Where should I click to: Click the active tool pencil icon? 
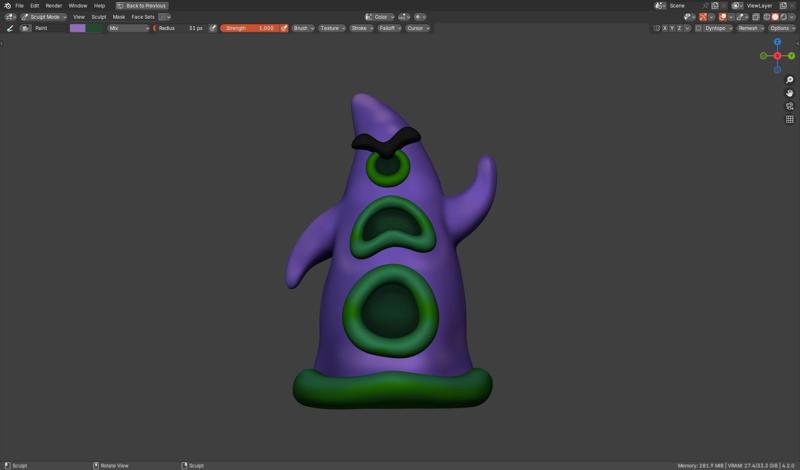point(10,28)
